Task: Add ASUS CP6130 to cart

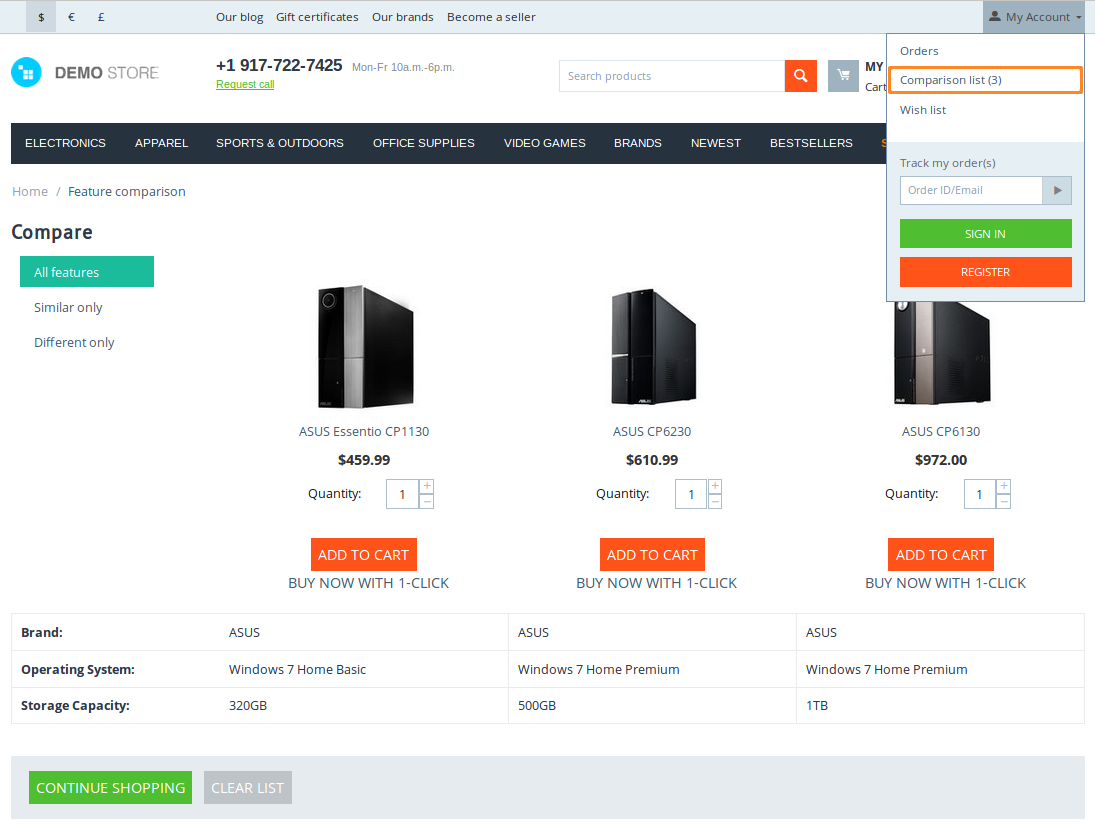Action: pos(941,555)
